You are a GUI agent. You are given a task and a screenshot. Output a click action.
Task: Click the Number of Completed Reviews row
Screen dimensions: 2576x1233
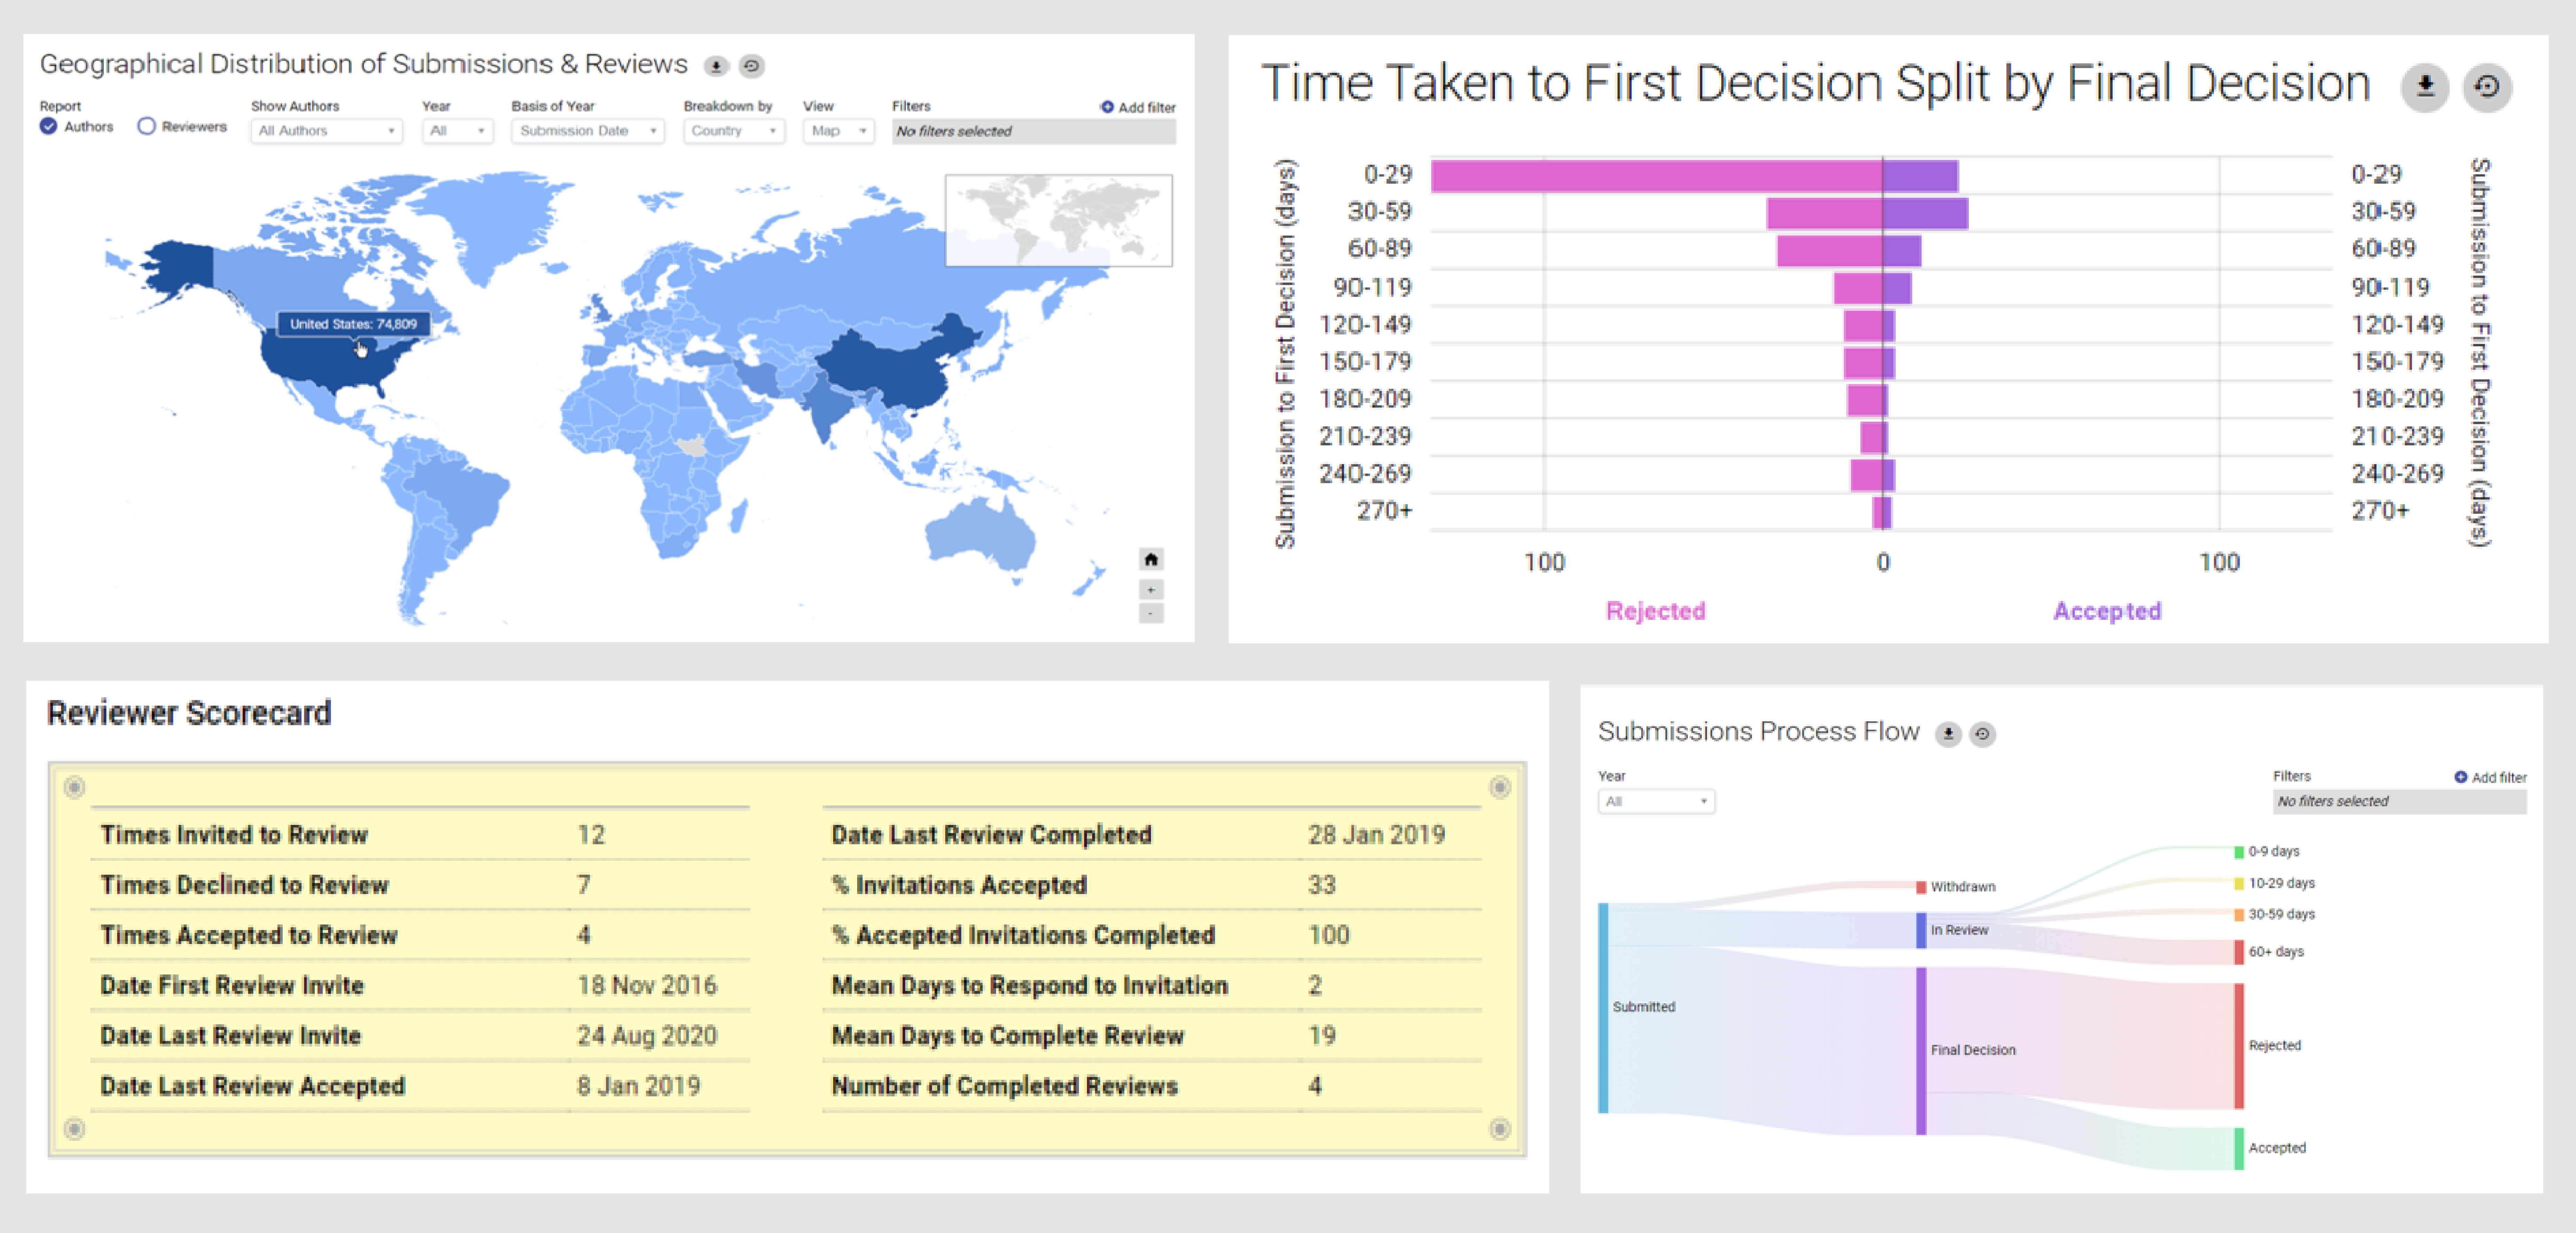(1152, 1086)
